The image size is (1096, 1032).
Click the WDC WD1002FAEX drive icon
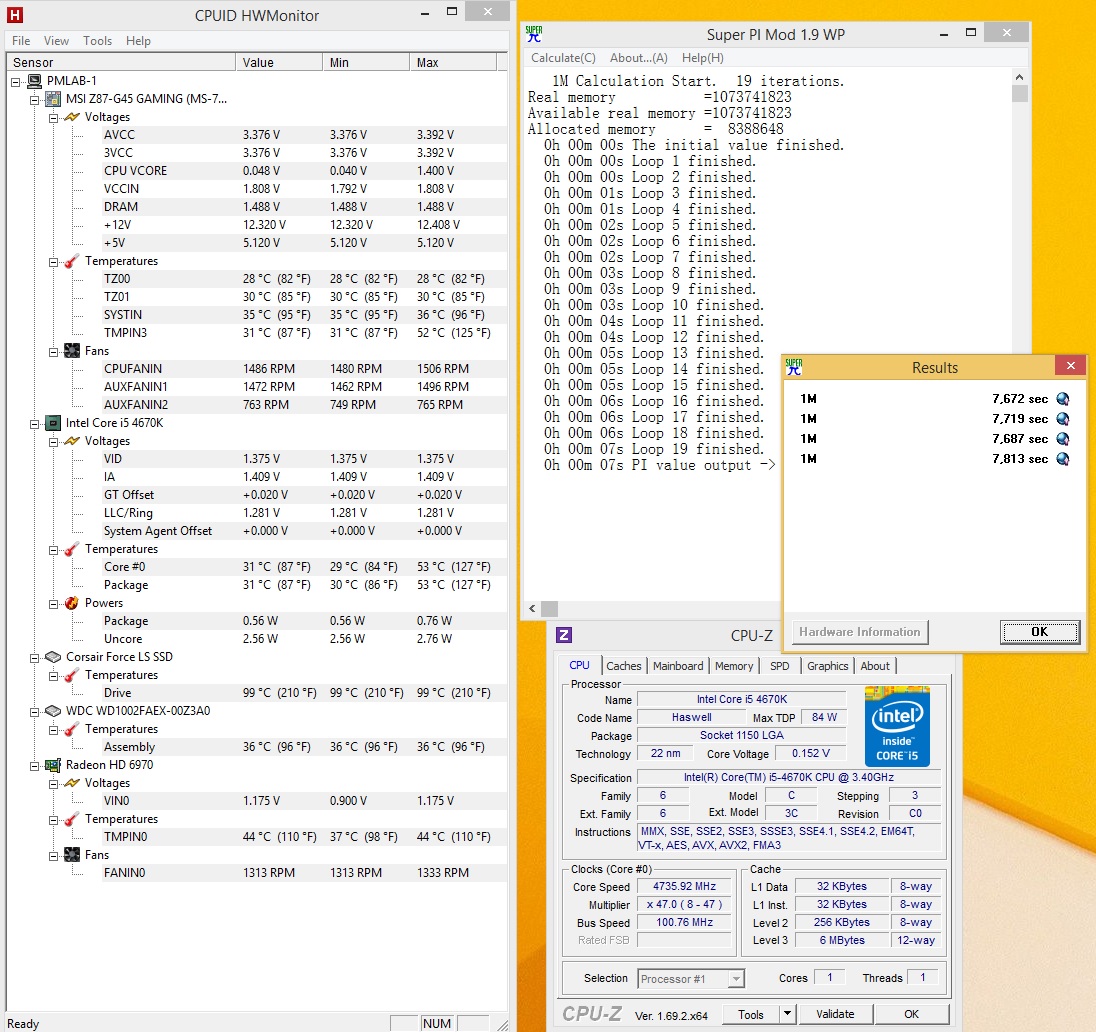[x=53, y=710]
